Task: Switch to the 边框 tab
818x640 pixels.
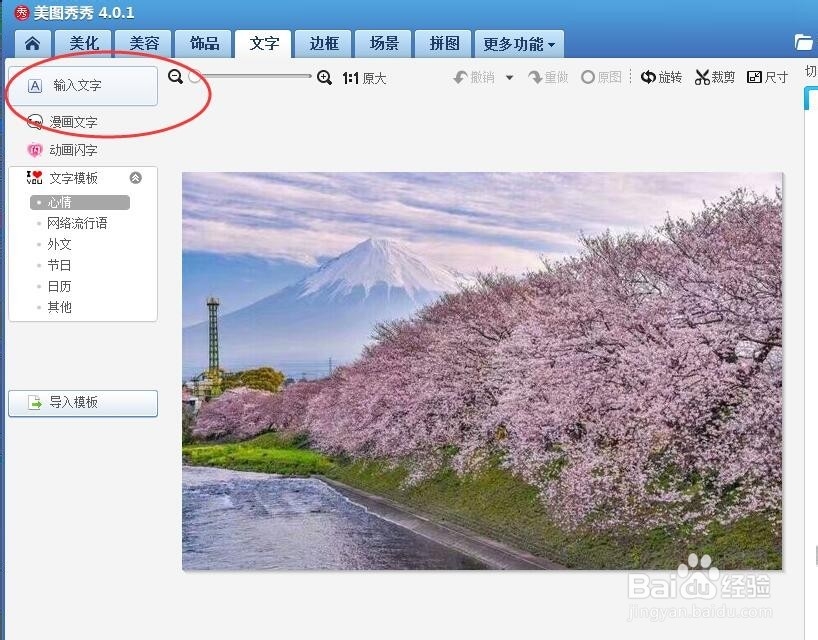Action: pos(322,43)
